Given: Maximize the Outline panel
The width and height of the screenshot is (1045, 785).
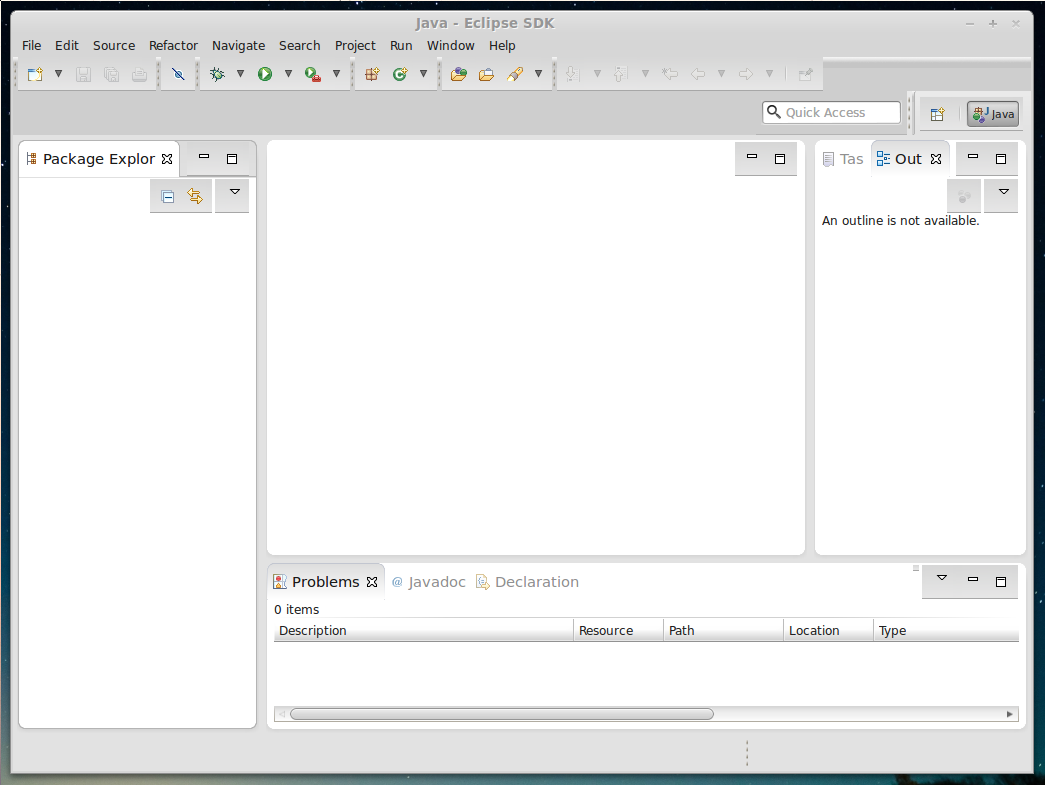Looking at the screenshot, I should point(1001,159).
